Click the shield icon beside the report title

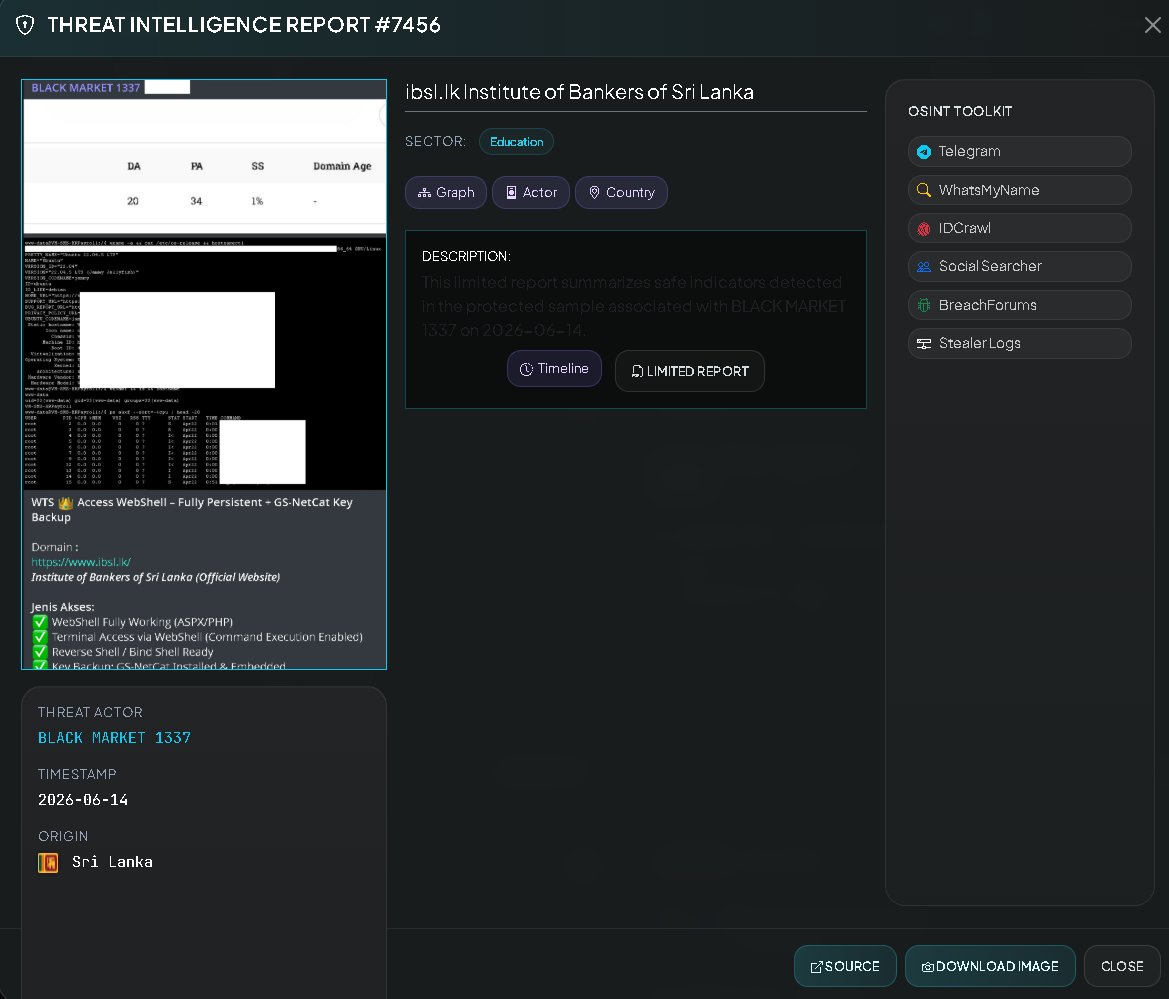25,25
